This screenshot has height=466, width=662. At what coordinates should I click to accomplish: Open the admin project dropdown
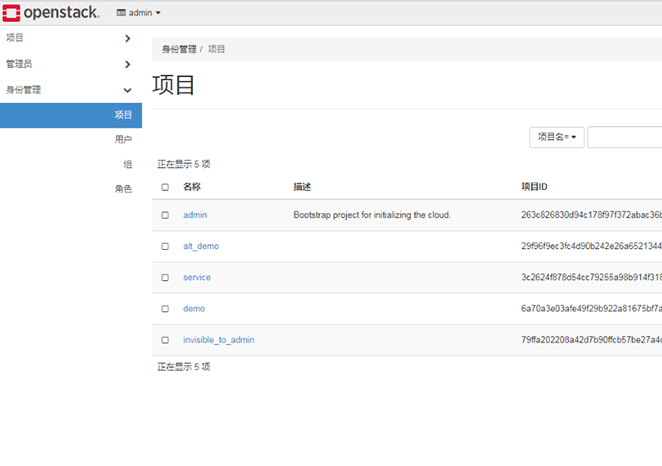139,13
